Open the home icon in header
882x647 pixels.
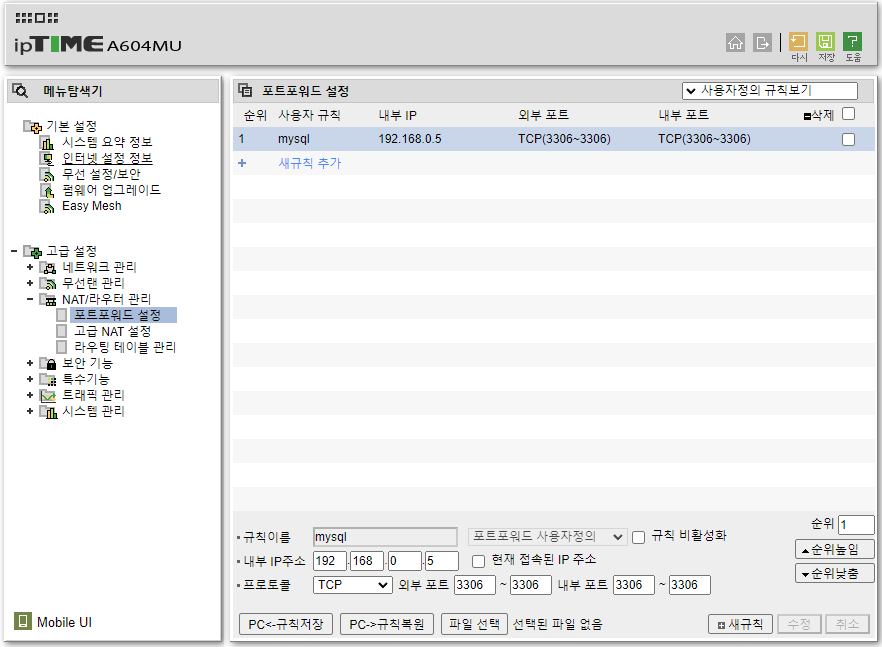pos(735,42)
